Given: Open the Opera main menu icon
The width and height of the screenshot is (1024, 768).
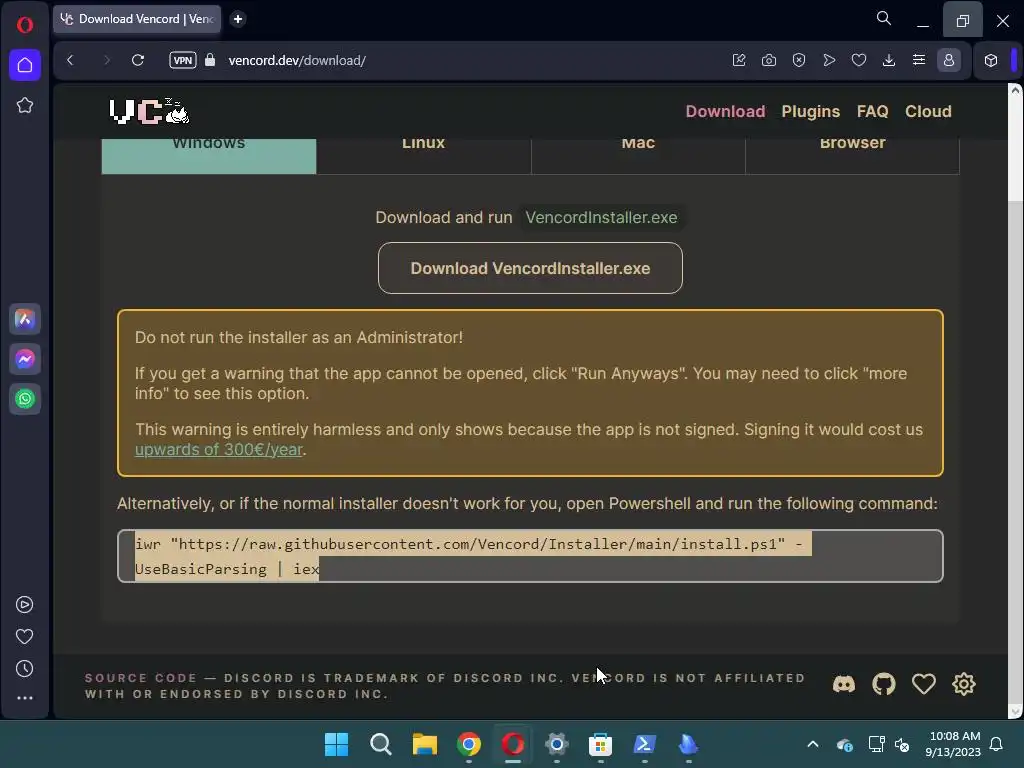Looking at the screenshot, I should pos(25,25).
